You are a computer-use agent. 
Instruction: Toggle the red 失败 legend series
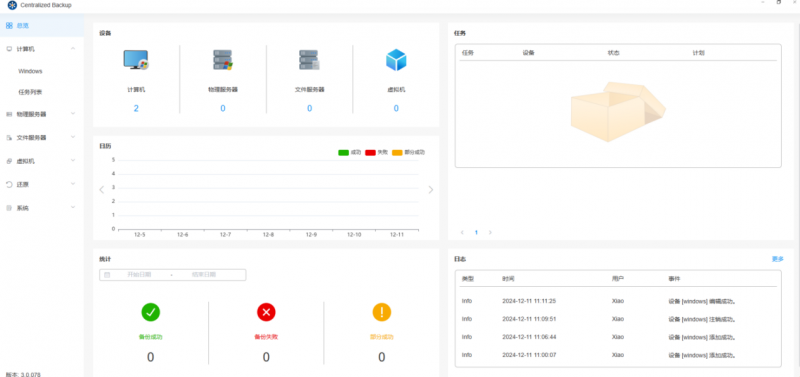377,152
